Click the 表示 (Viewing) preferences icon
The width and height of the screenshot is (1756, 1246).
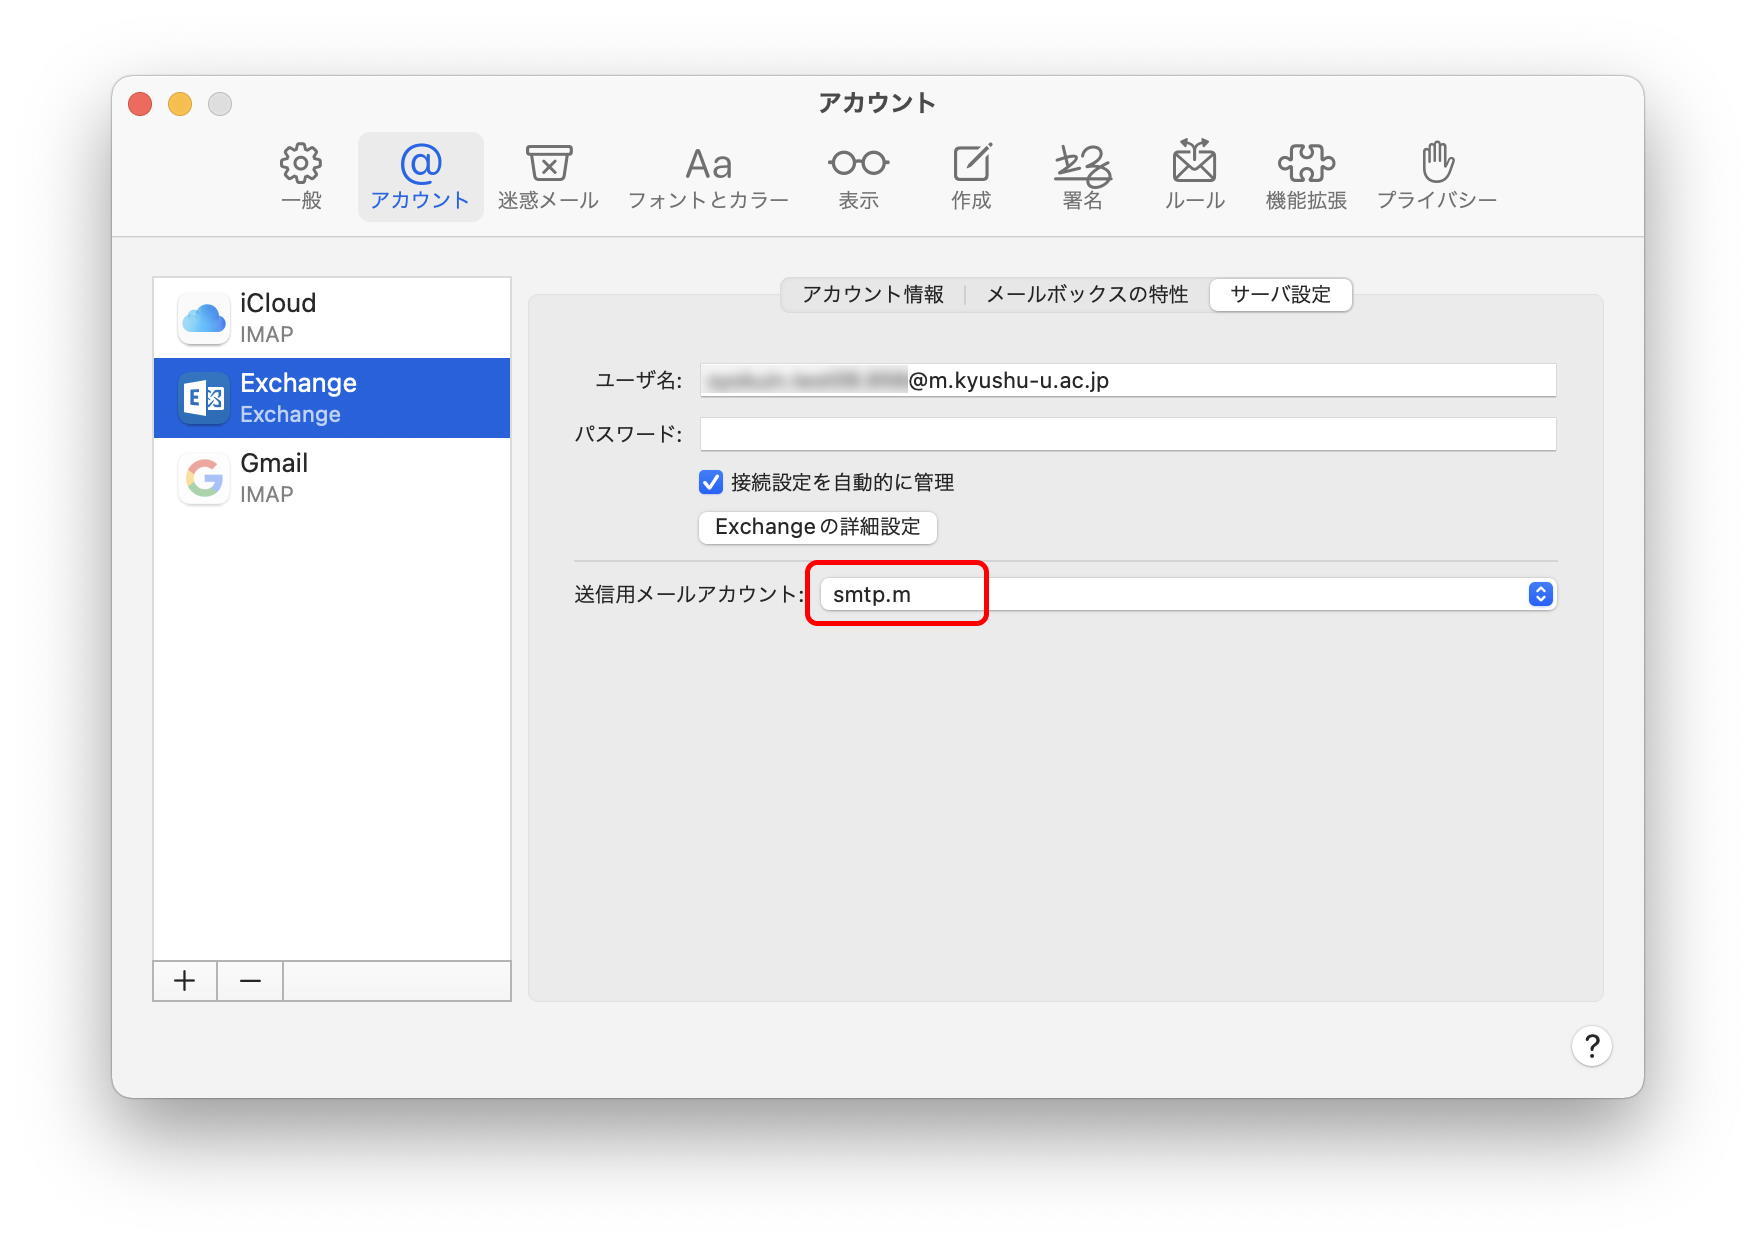[858, 178]
